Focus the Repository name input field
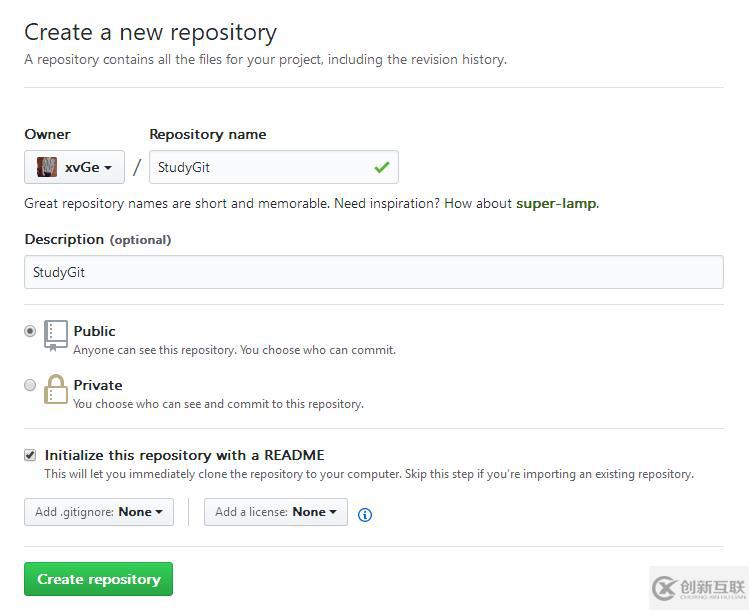Viewport: 749px width, 610px height. click(260, 167)
